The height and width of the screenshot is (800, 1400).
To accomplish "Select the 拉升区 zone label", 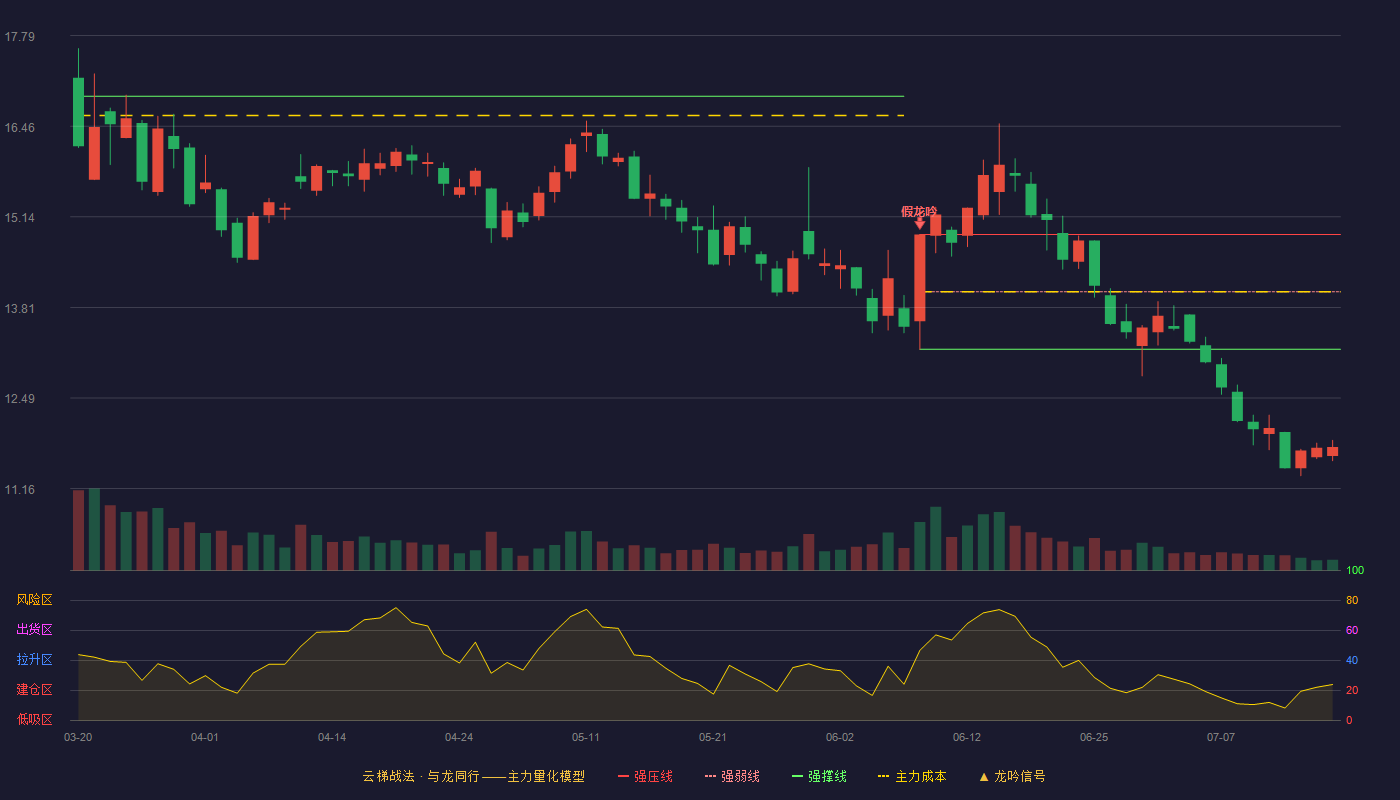I will [x=34, y=660].
